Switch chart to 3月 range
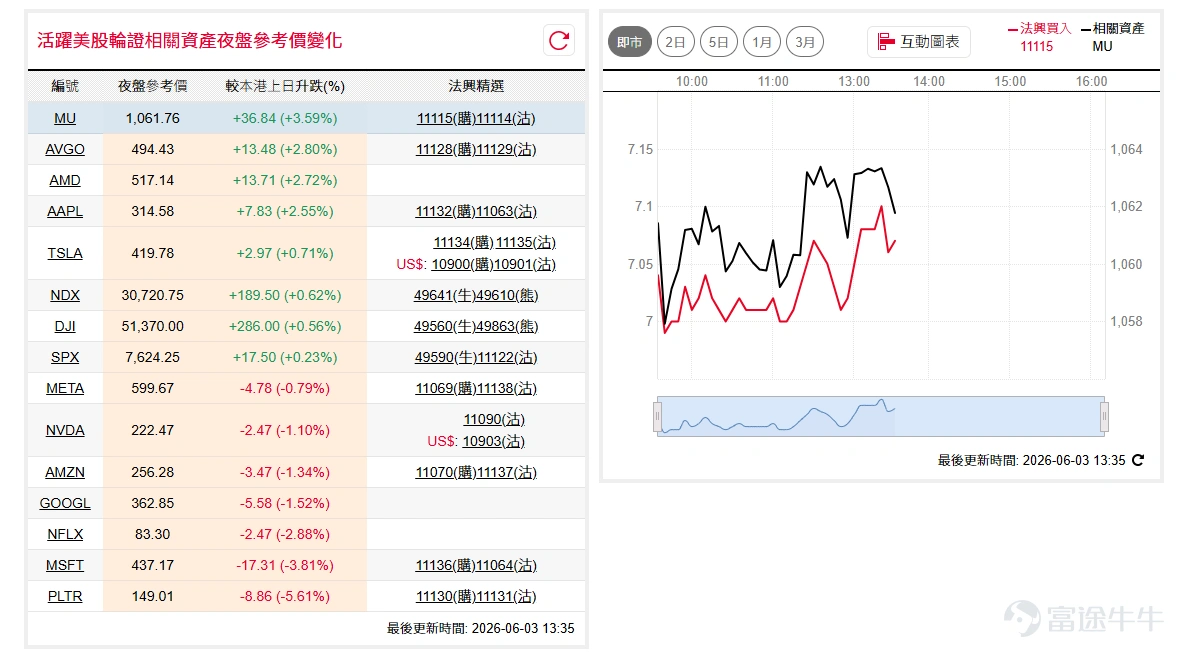The width and height of the screenshot is (1184, 655). (x=805, y=42)
